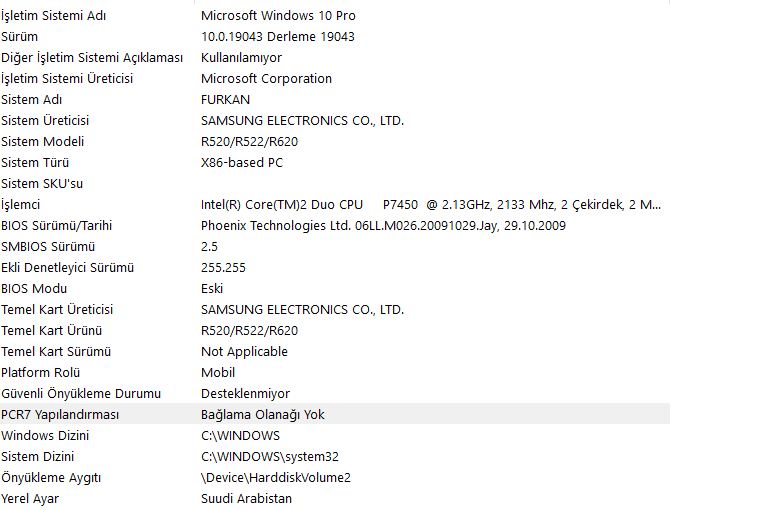Select the İşlemci Intel Core 2 Duo row
Screen dimensions: 766x510
tap(335, 205)
